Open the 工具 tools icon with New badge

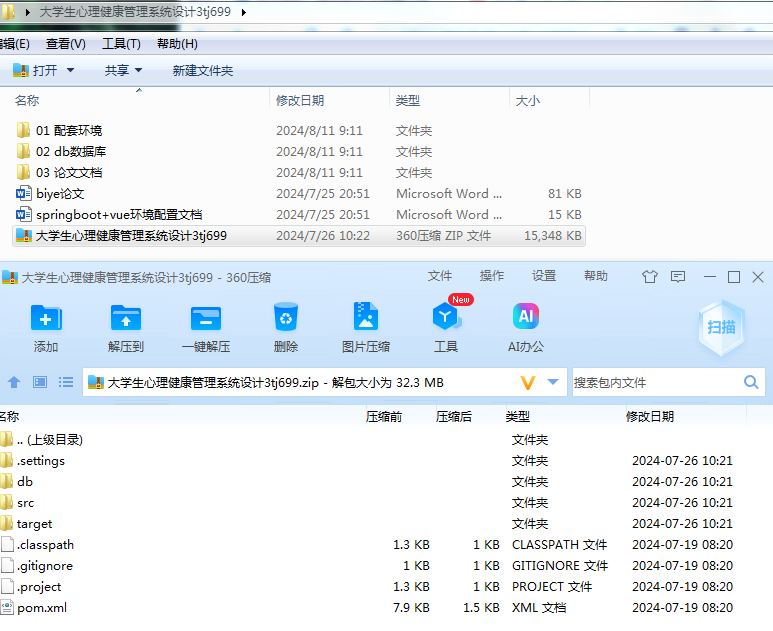(x=447, y=316)
